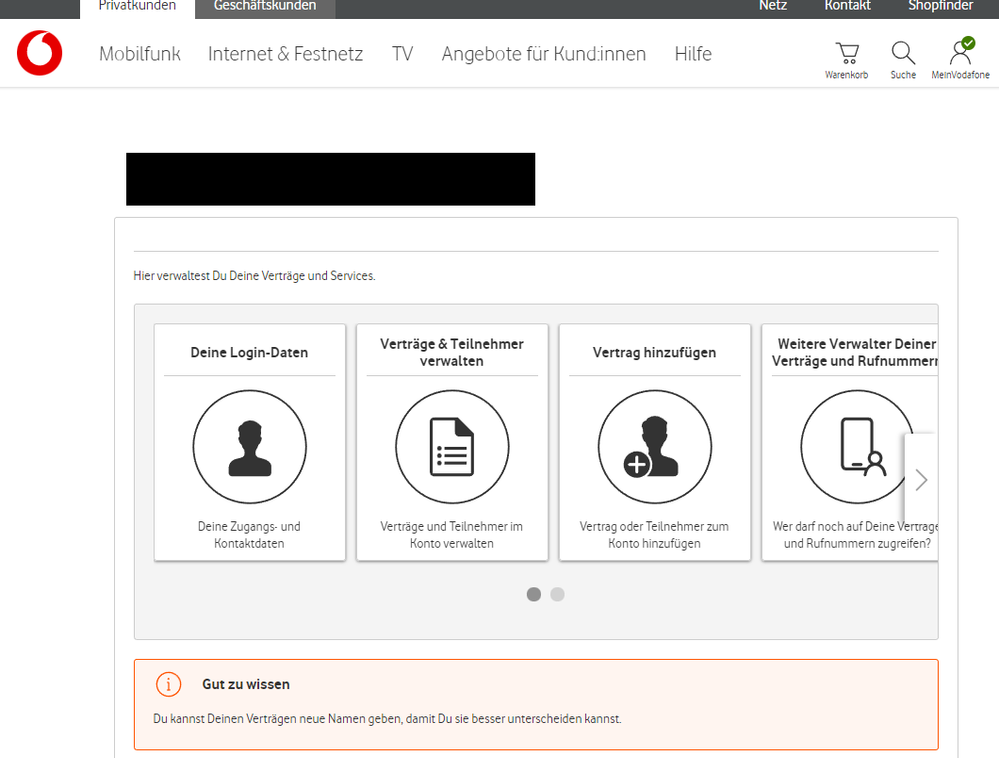The height and width of the screenshot is (758, 999).
Task: Switch to the Geschäftskunden tab
Action: [265, 6]
